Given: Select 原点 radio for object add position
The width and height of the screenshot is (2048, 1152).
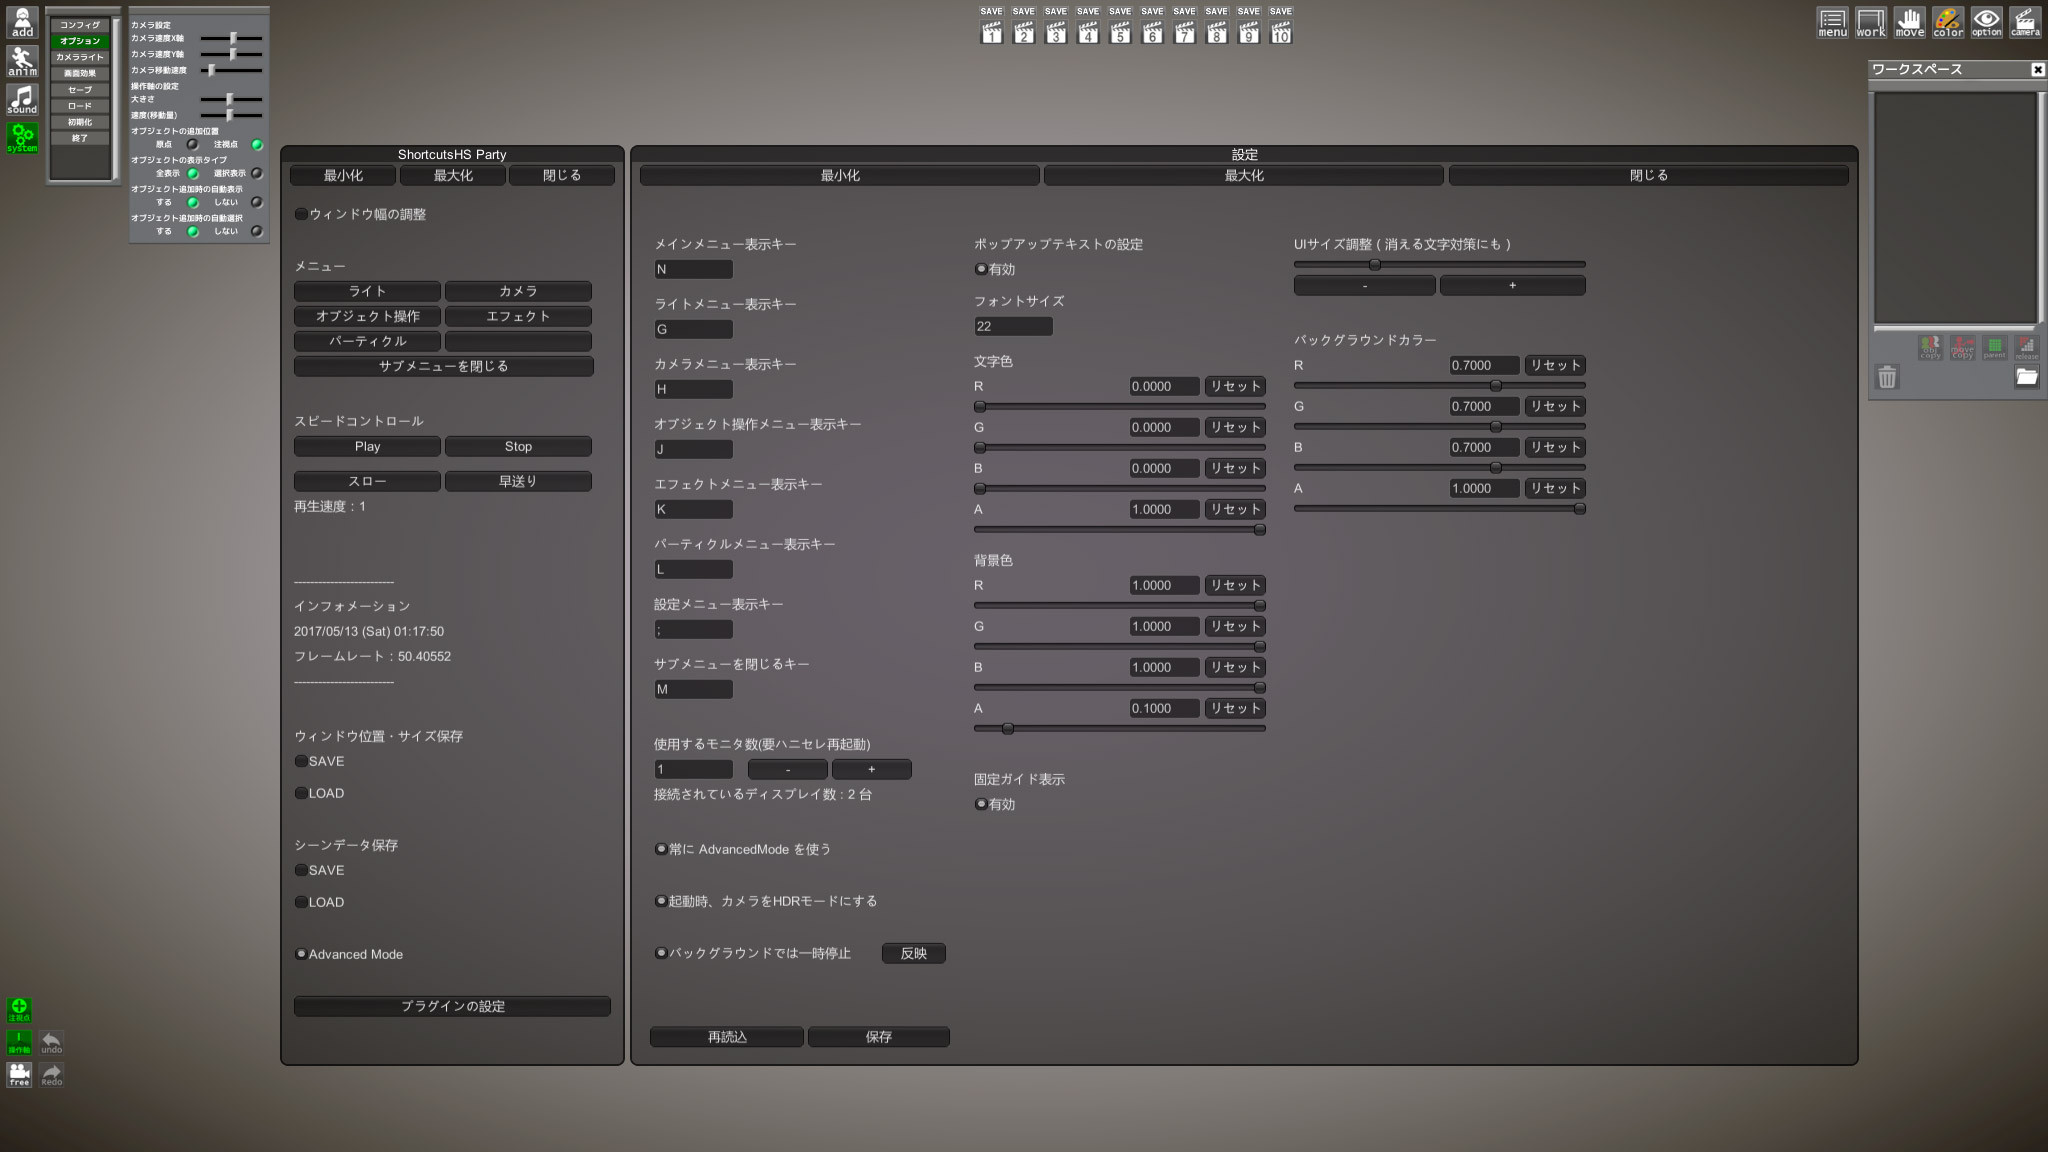Looking at the screenshot, I should tap(192, 145).
